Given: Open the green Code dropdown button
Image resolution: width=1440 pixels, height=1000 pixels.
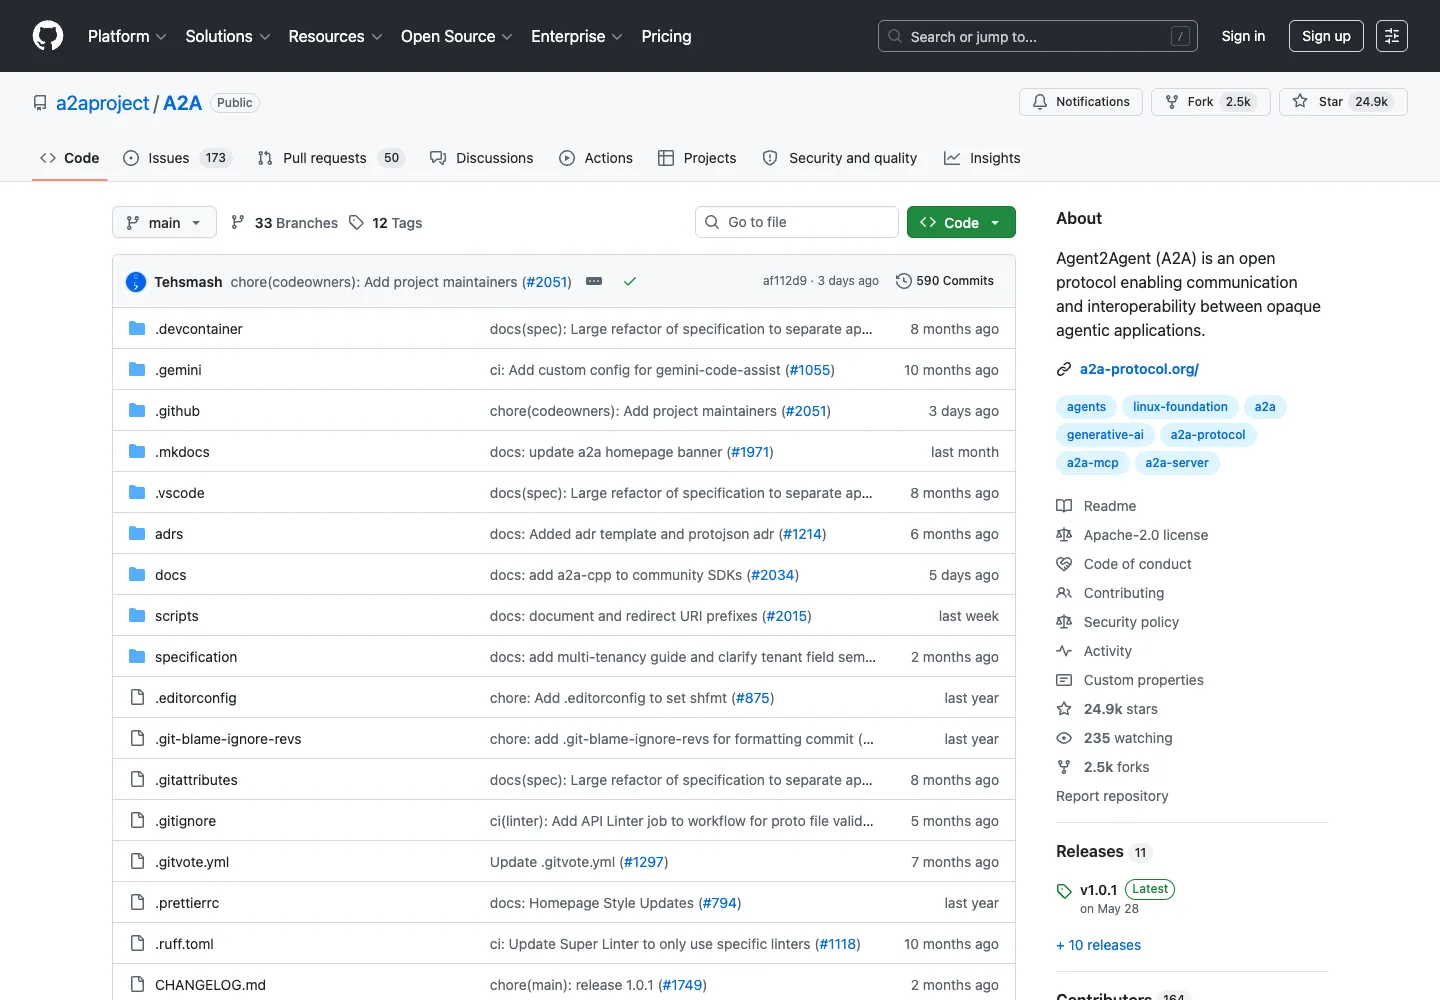Looking at the screenshot, I should click(961, 222).
